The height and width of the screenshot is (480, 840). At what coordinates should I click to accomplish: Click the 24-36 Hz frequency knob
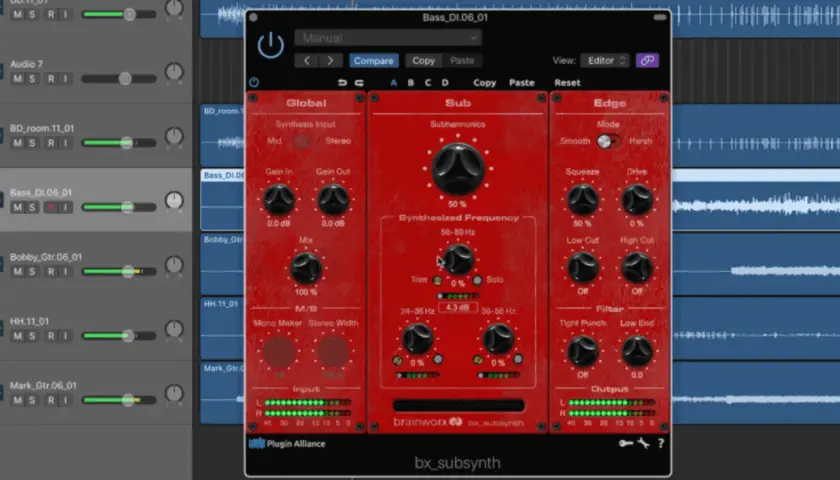[x=418, y=339]
